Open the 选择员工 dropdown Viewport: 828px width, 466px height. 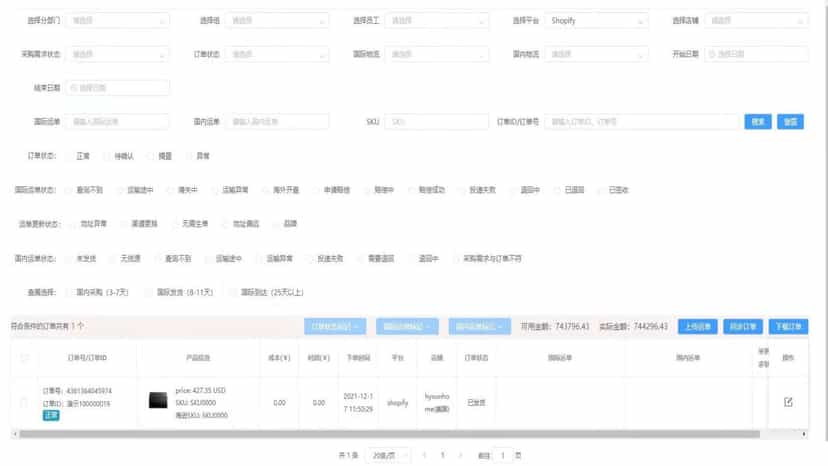[436, 21]
